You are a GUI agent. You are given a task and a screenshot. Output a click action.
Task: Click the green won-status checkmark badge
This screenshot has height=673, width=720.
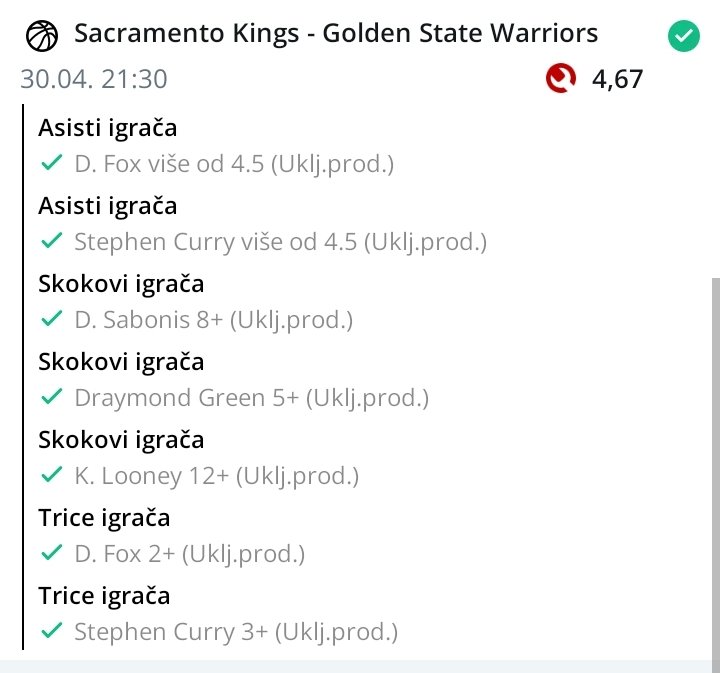tap(683, 38)
